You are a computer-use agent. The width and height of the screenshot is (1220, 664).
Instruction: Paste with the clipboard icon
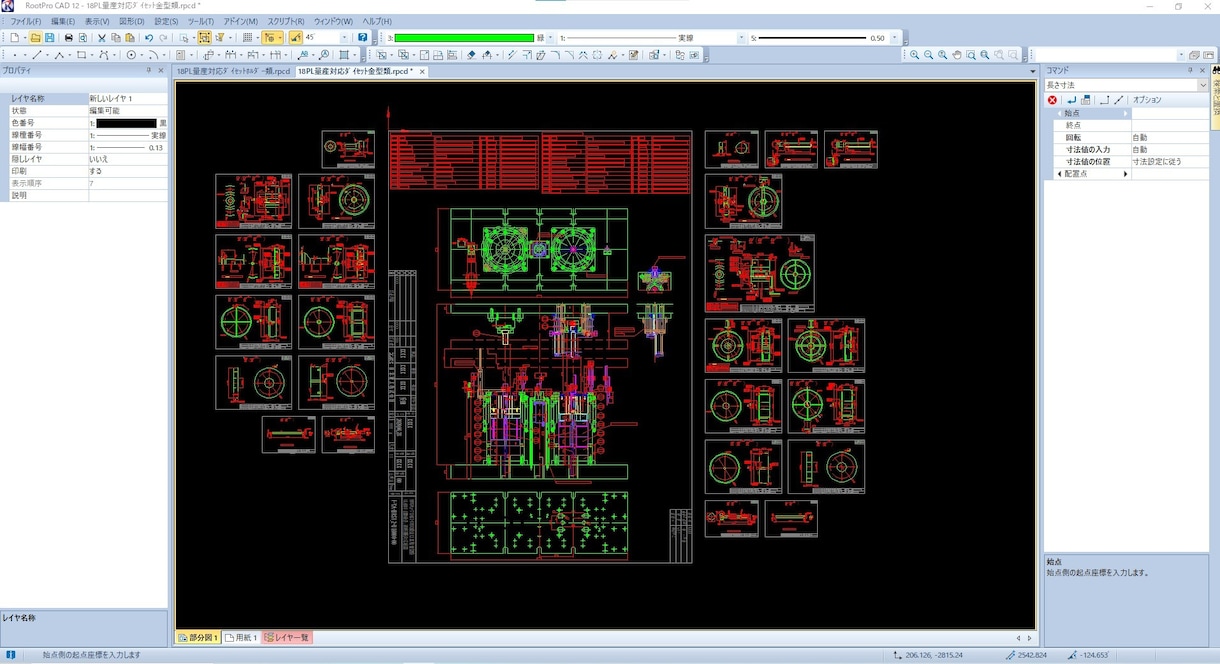(x=130, y=37)
